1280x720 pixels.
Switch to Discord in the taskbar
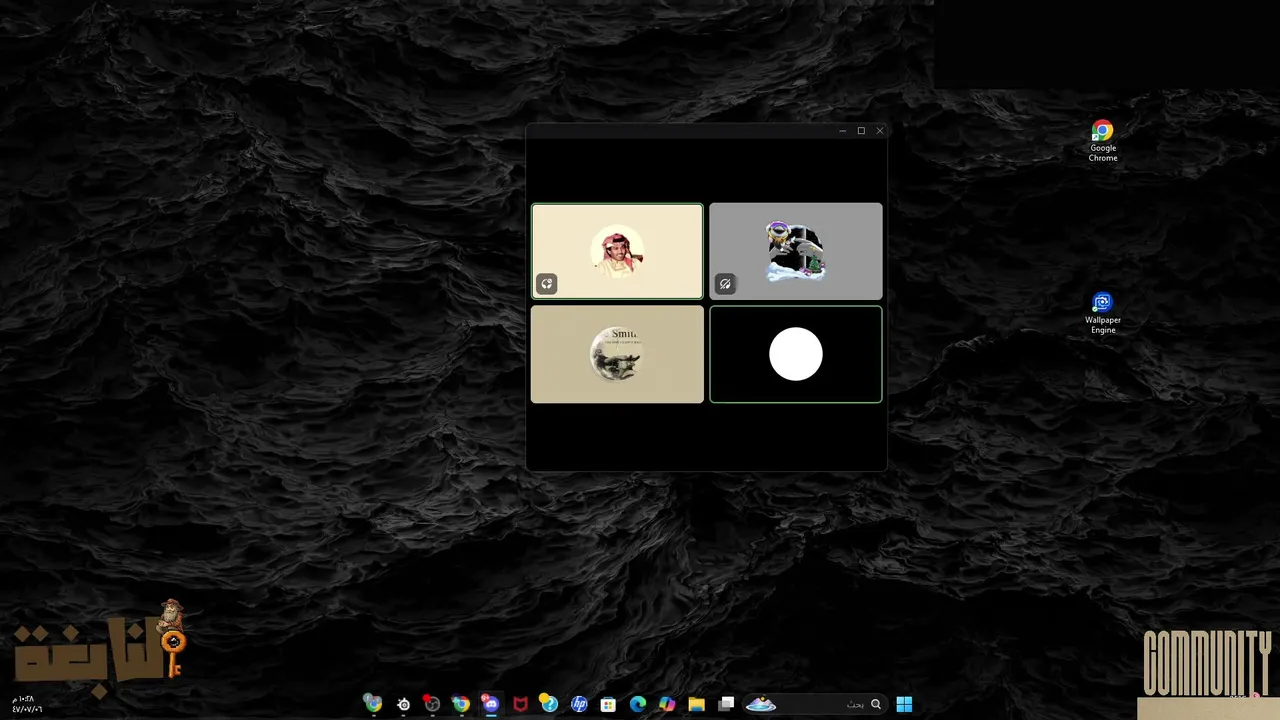(x=491, y=704)
